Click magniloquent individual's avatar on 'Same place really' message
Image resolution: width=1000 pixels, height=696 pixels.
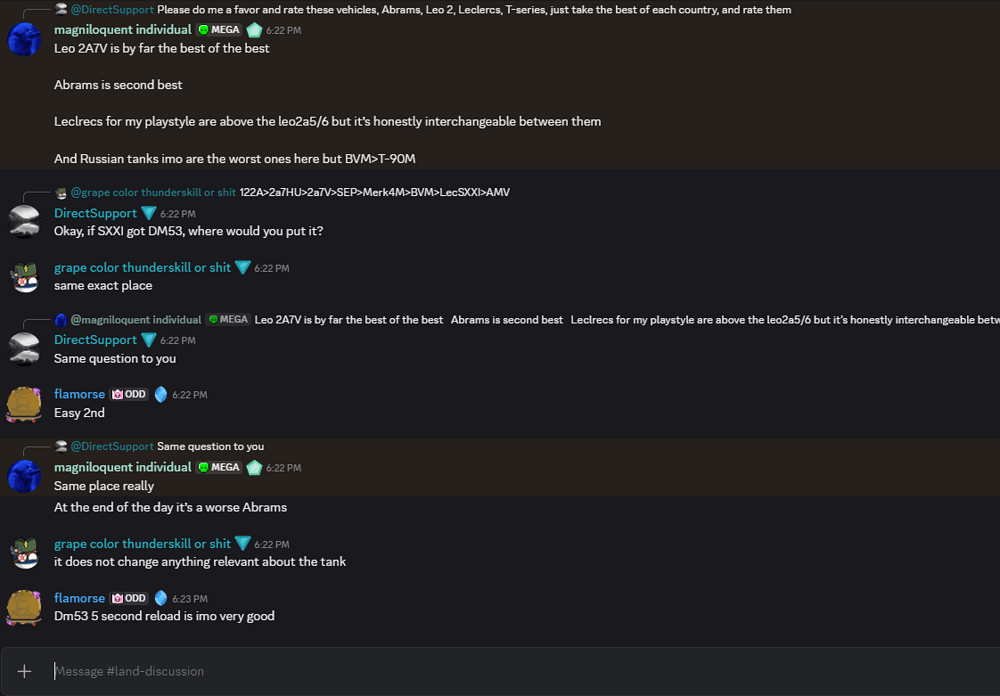(x=24, y=476)
